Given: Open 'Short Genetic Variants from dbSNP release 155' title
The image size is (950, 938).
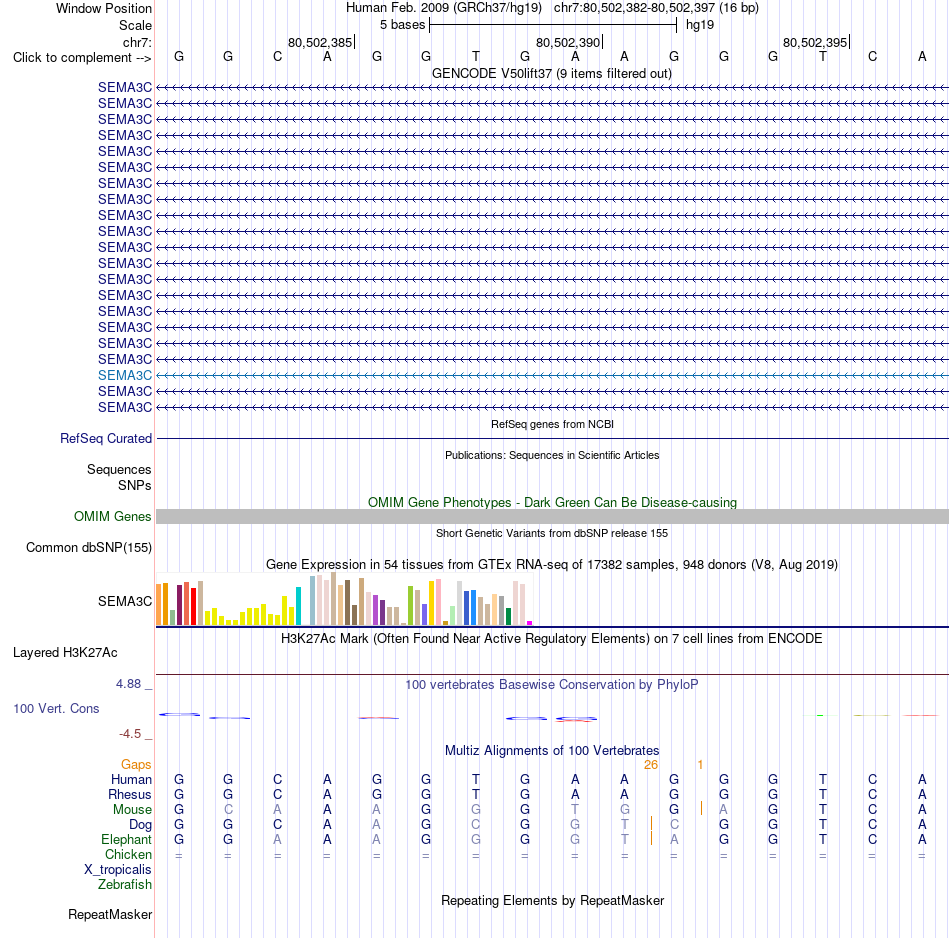Looking at the screenshot, I should [552, 533].
